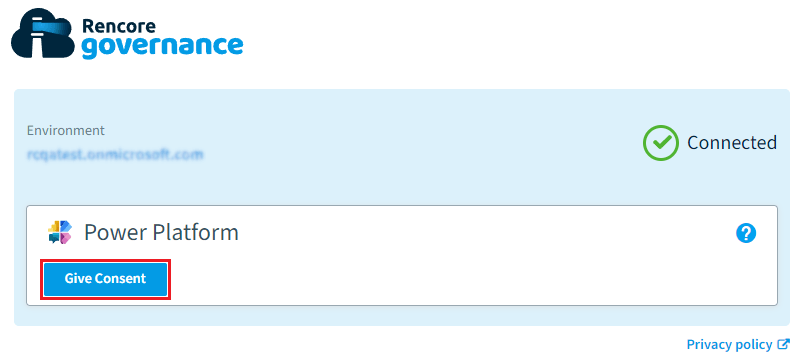Click the external link icon beside Privacy policy

[x=784, y=345]
